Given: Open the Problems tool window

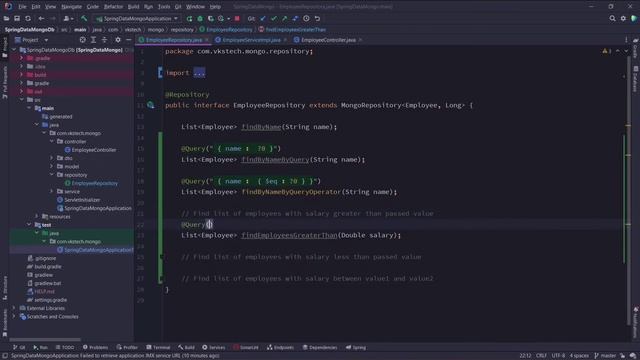Looking at the screenshot, I should click(95, 347).
